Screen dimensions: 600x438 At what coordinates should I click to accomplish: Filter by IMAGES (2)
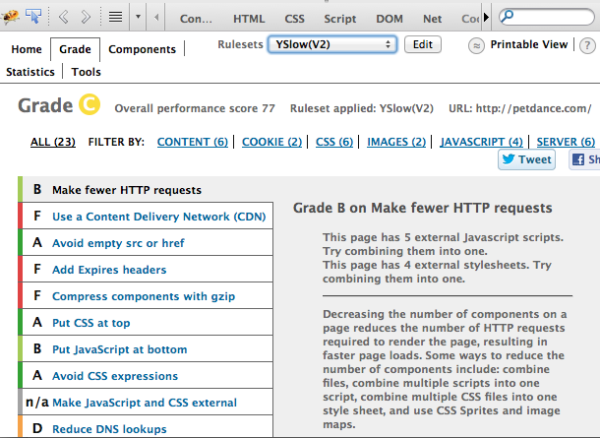click(396, 142)
